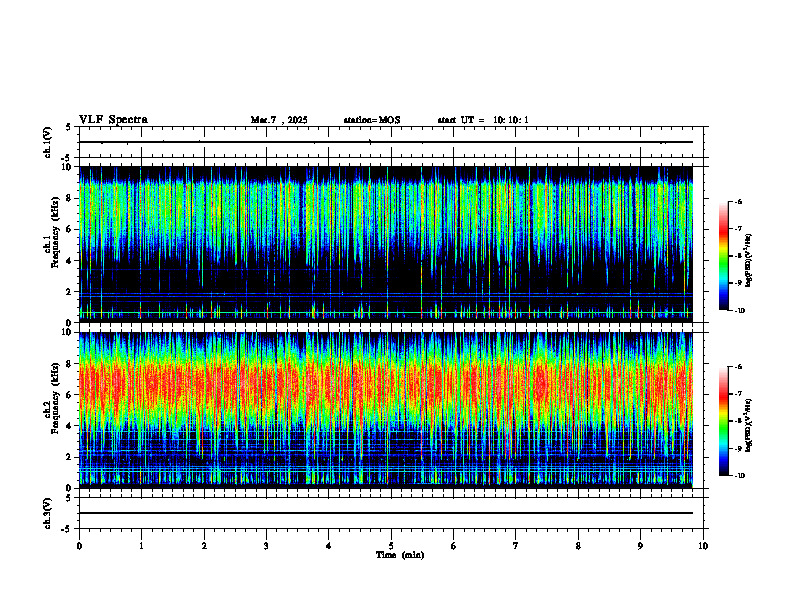Image resolution: width=792 pixels, height=612 pixels.
Task: Click time axis tick label "2"
Action: (204, 546)
